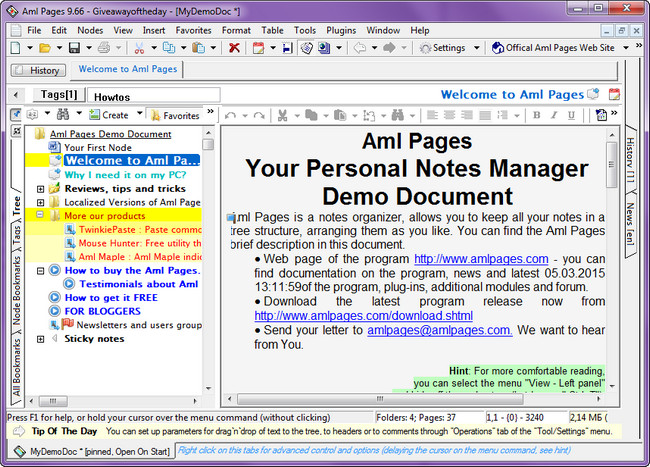
Task: Click the navigate Forward arrow icon
Action: pos(389,48)
